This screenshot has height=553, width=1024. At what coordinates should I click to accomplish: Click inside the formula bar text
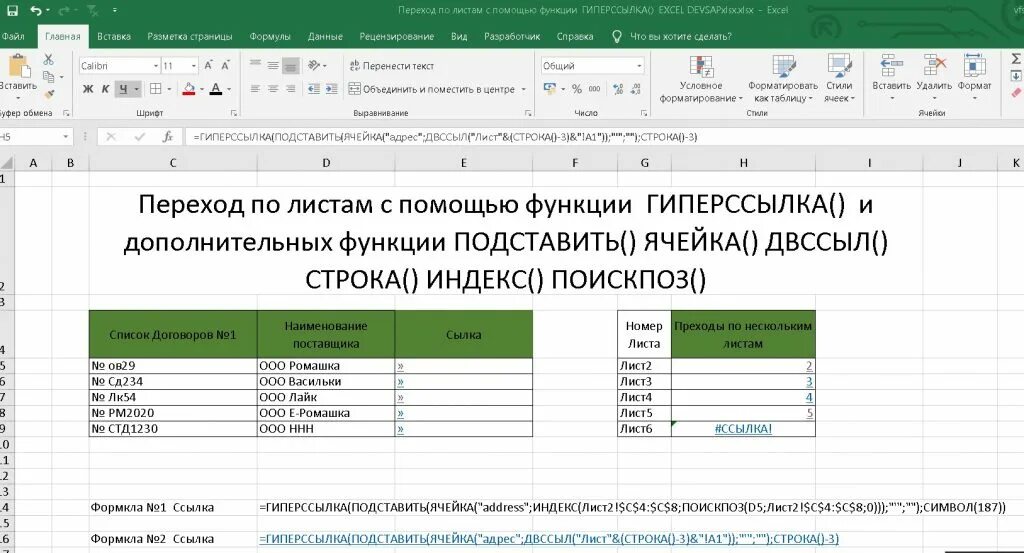(x=445, y=137)
